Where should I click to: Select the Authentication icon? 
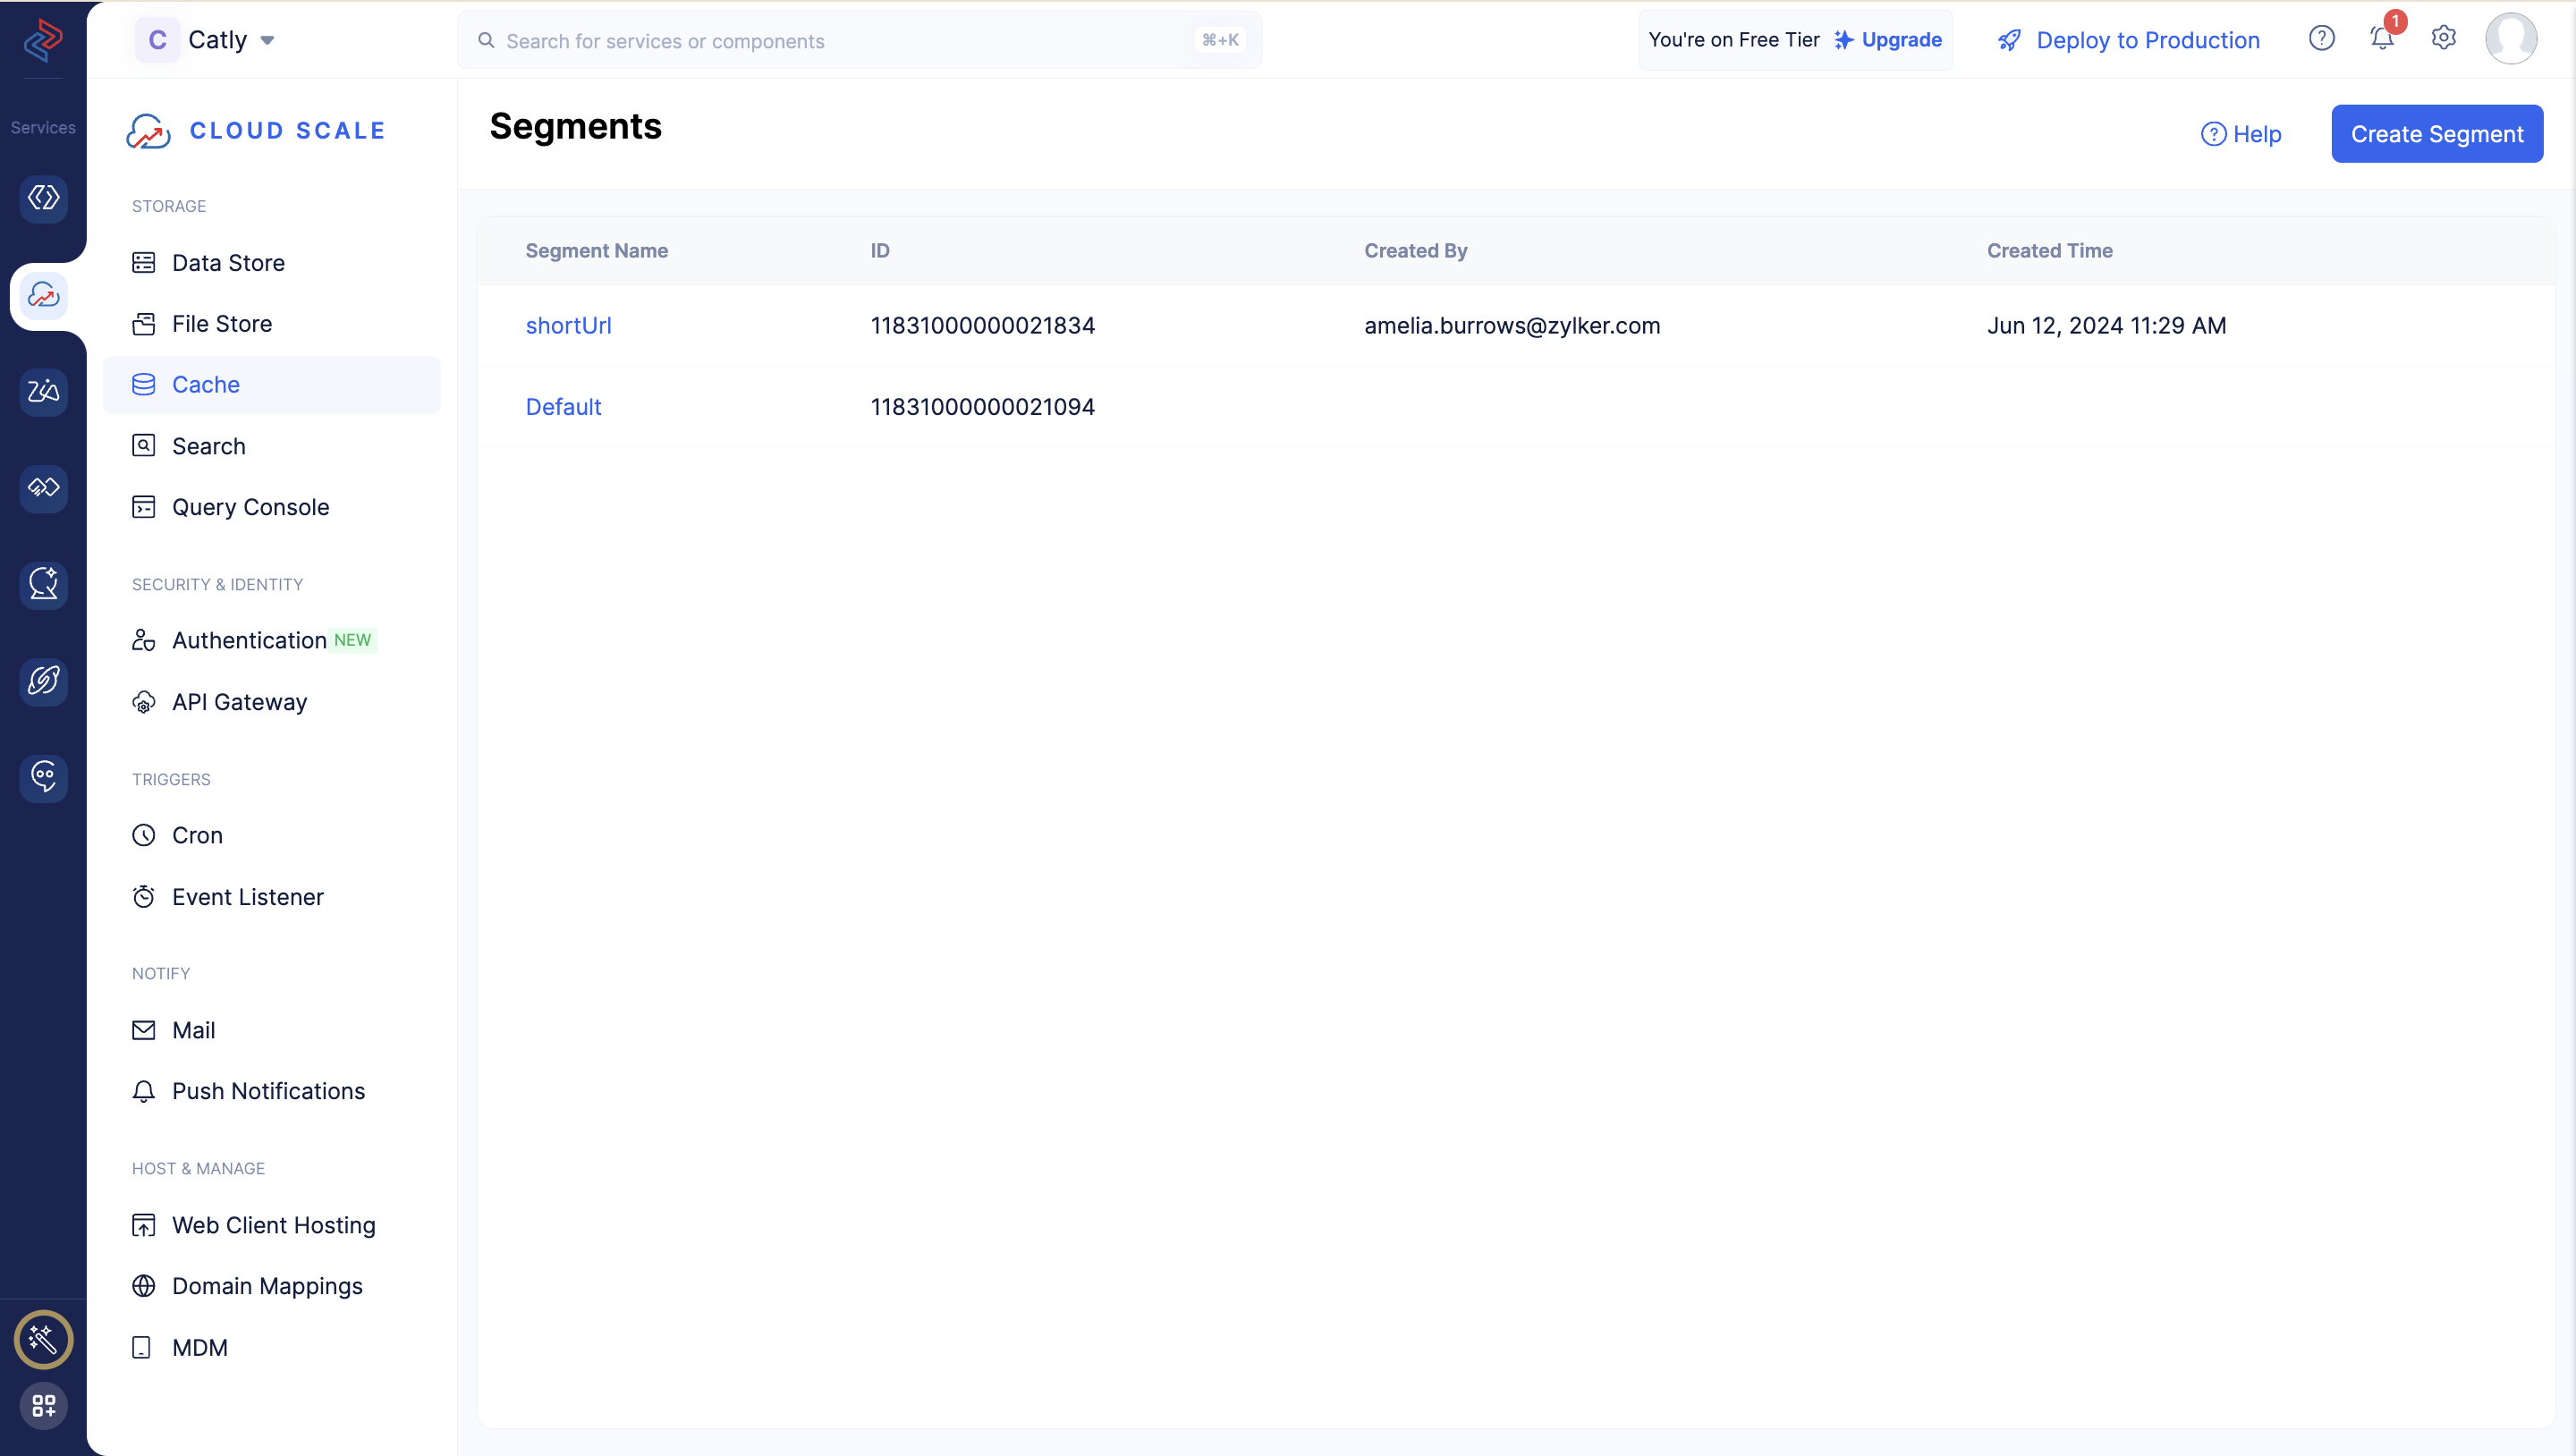pyautogui.click(x=145, y=640)
